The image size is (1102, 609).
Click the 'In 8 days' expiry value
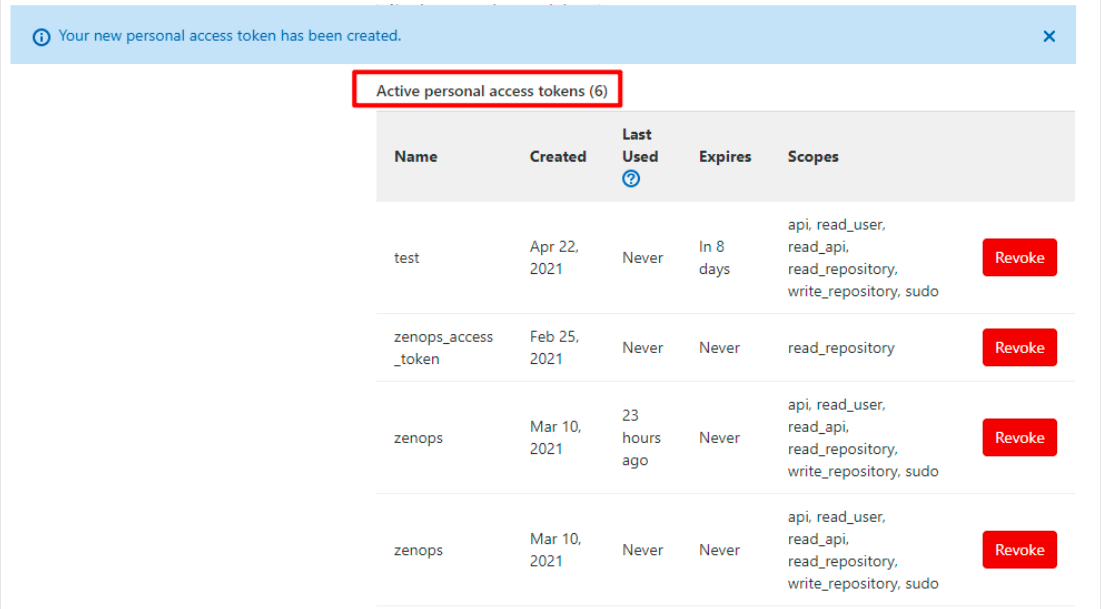point(714,257)
